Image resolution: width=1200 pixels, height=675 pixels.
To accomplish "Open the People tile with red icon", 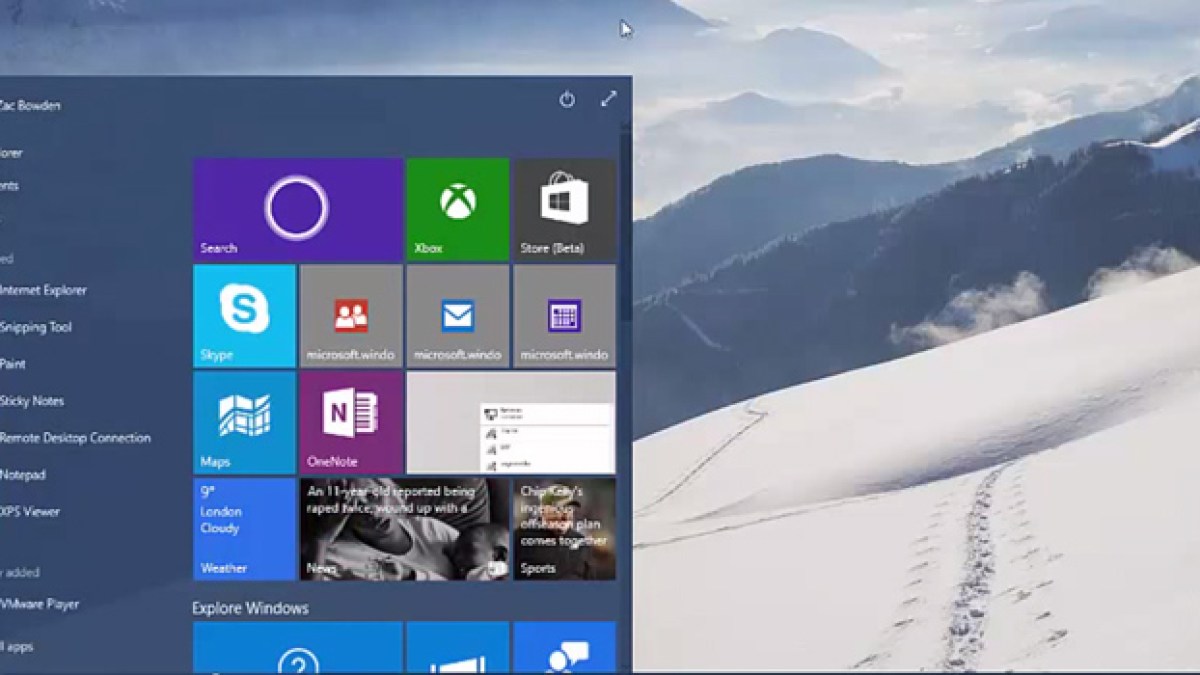I will pos(351,316).
